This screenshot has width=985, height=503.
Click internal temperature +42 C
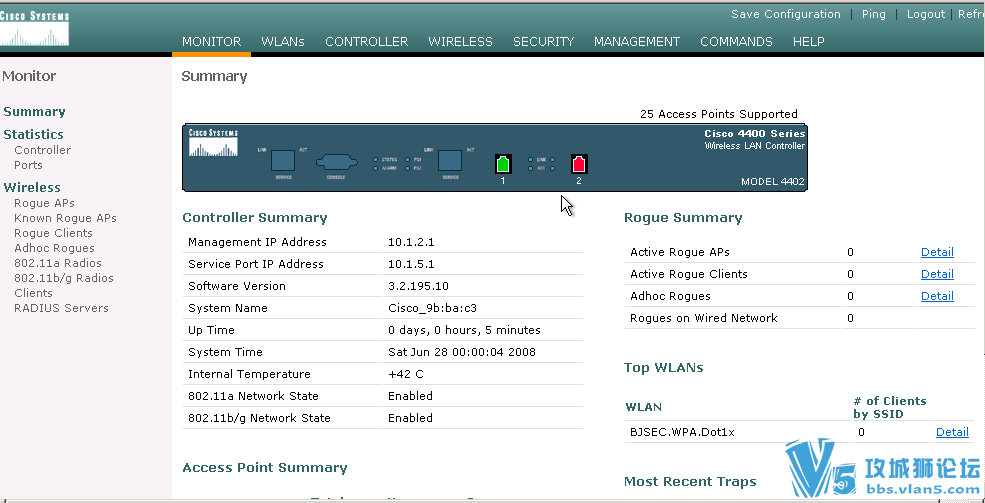coord(406,374)
